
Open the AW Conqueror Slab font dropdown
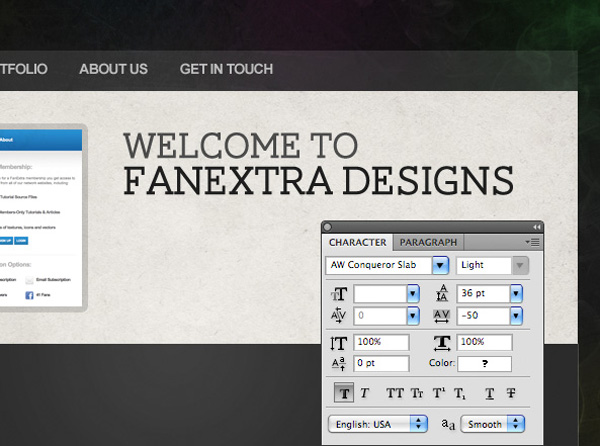440,265
